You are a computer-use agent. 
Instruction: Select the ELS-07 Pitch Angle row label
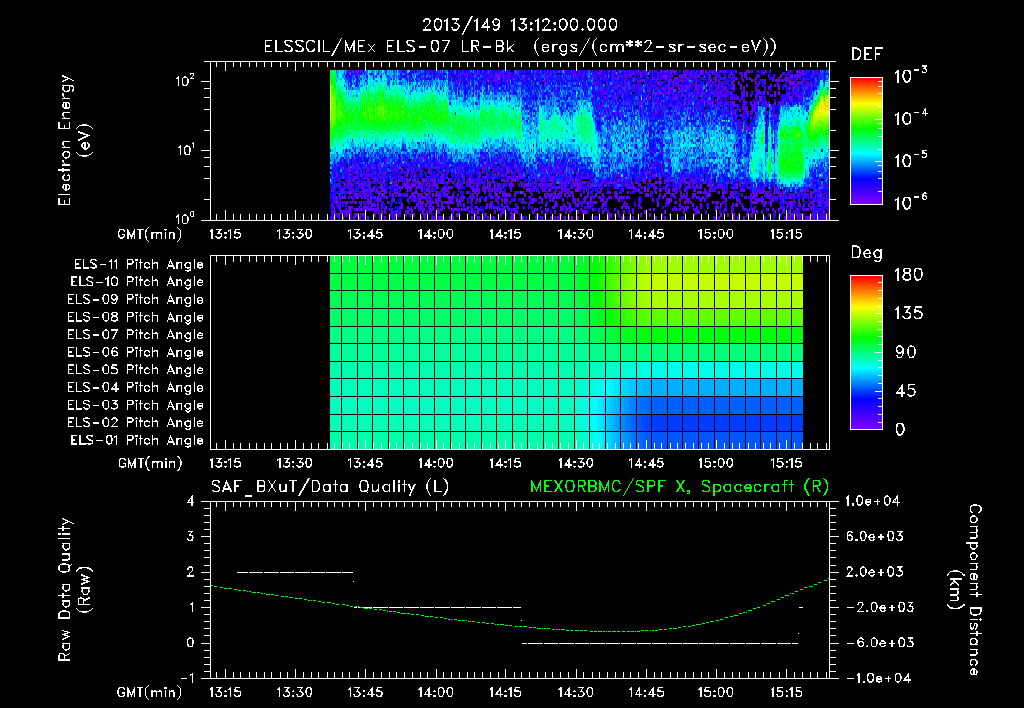click(x=135, y=334)
